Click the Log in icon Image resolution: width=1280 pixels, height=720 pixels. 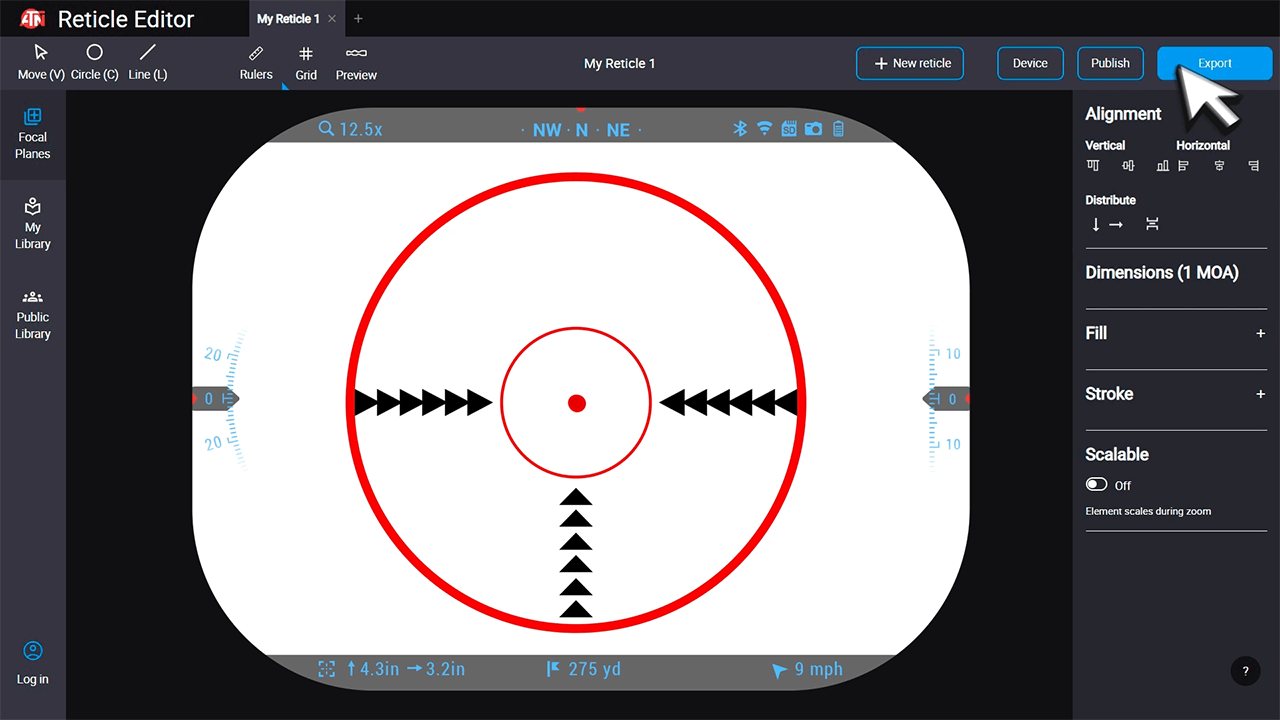pos(32,651)
